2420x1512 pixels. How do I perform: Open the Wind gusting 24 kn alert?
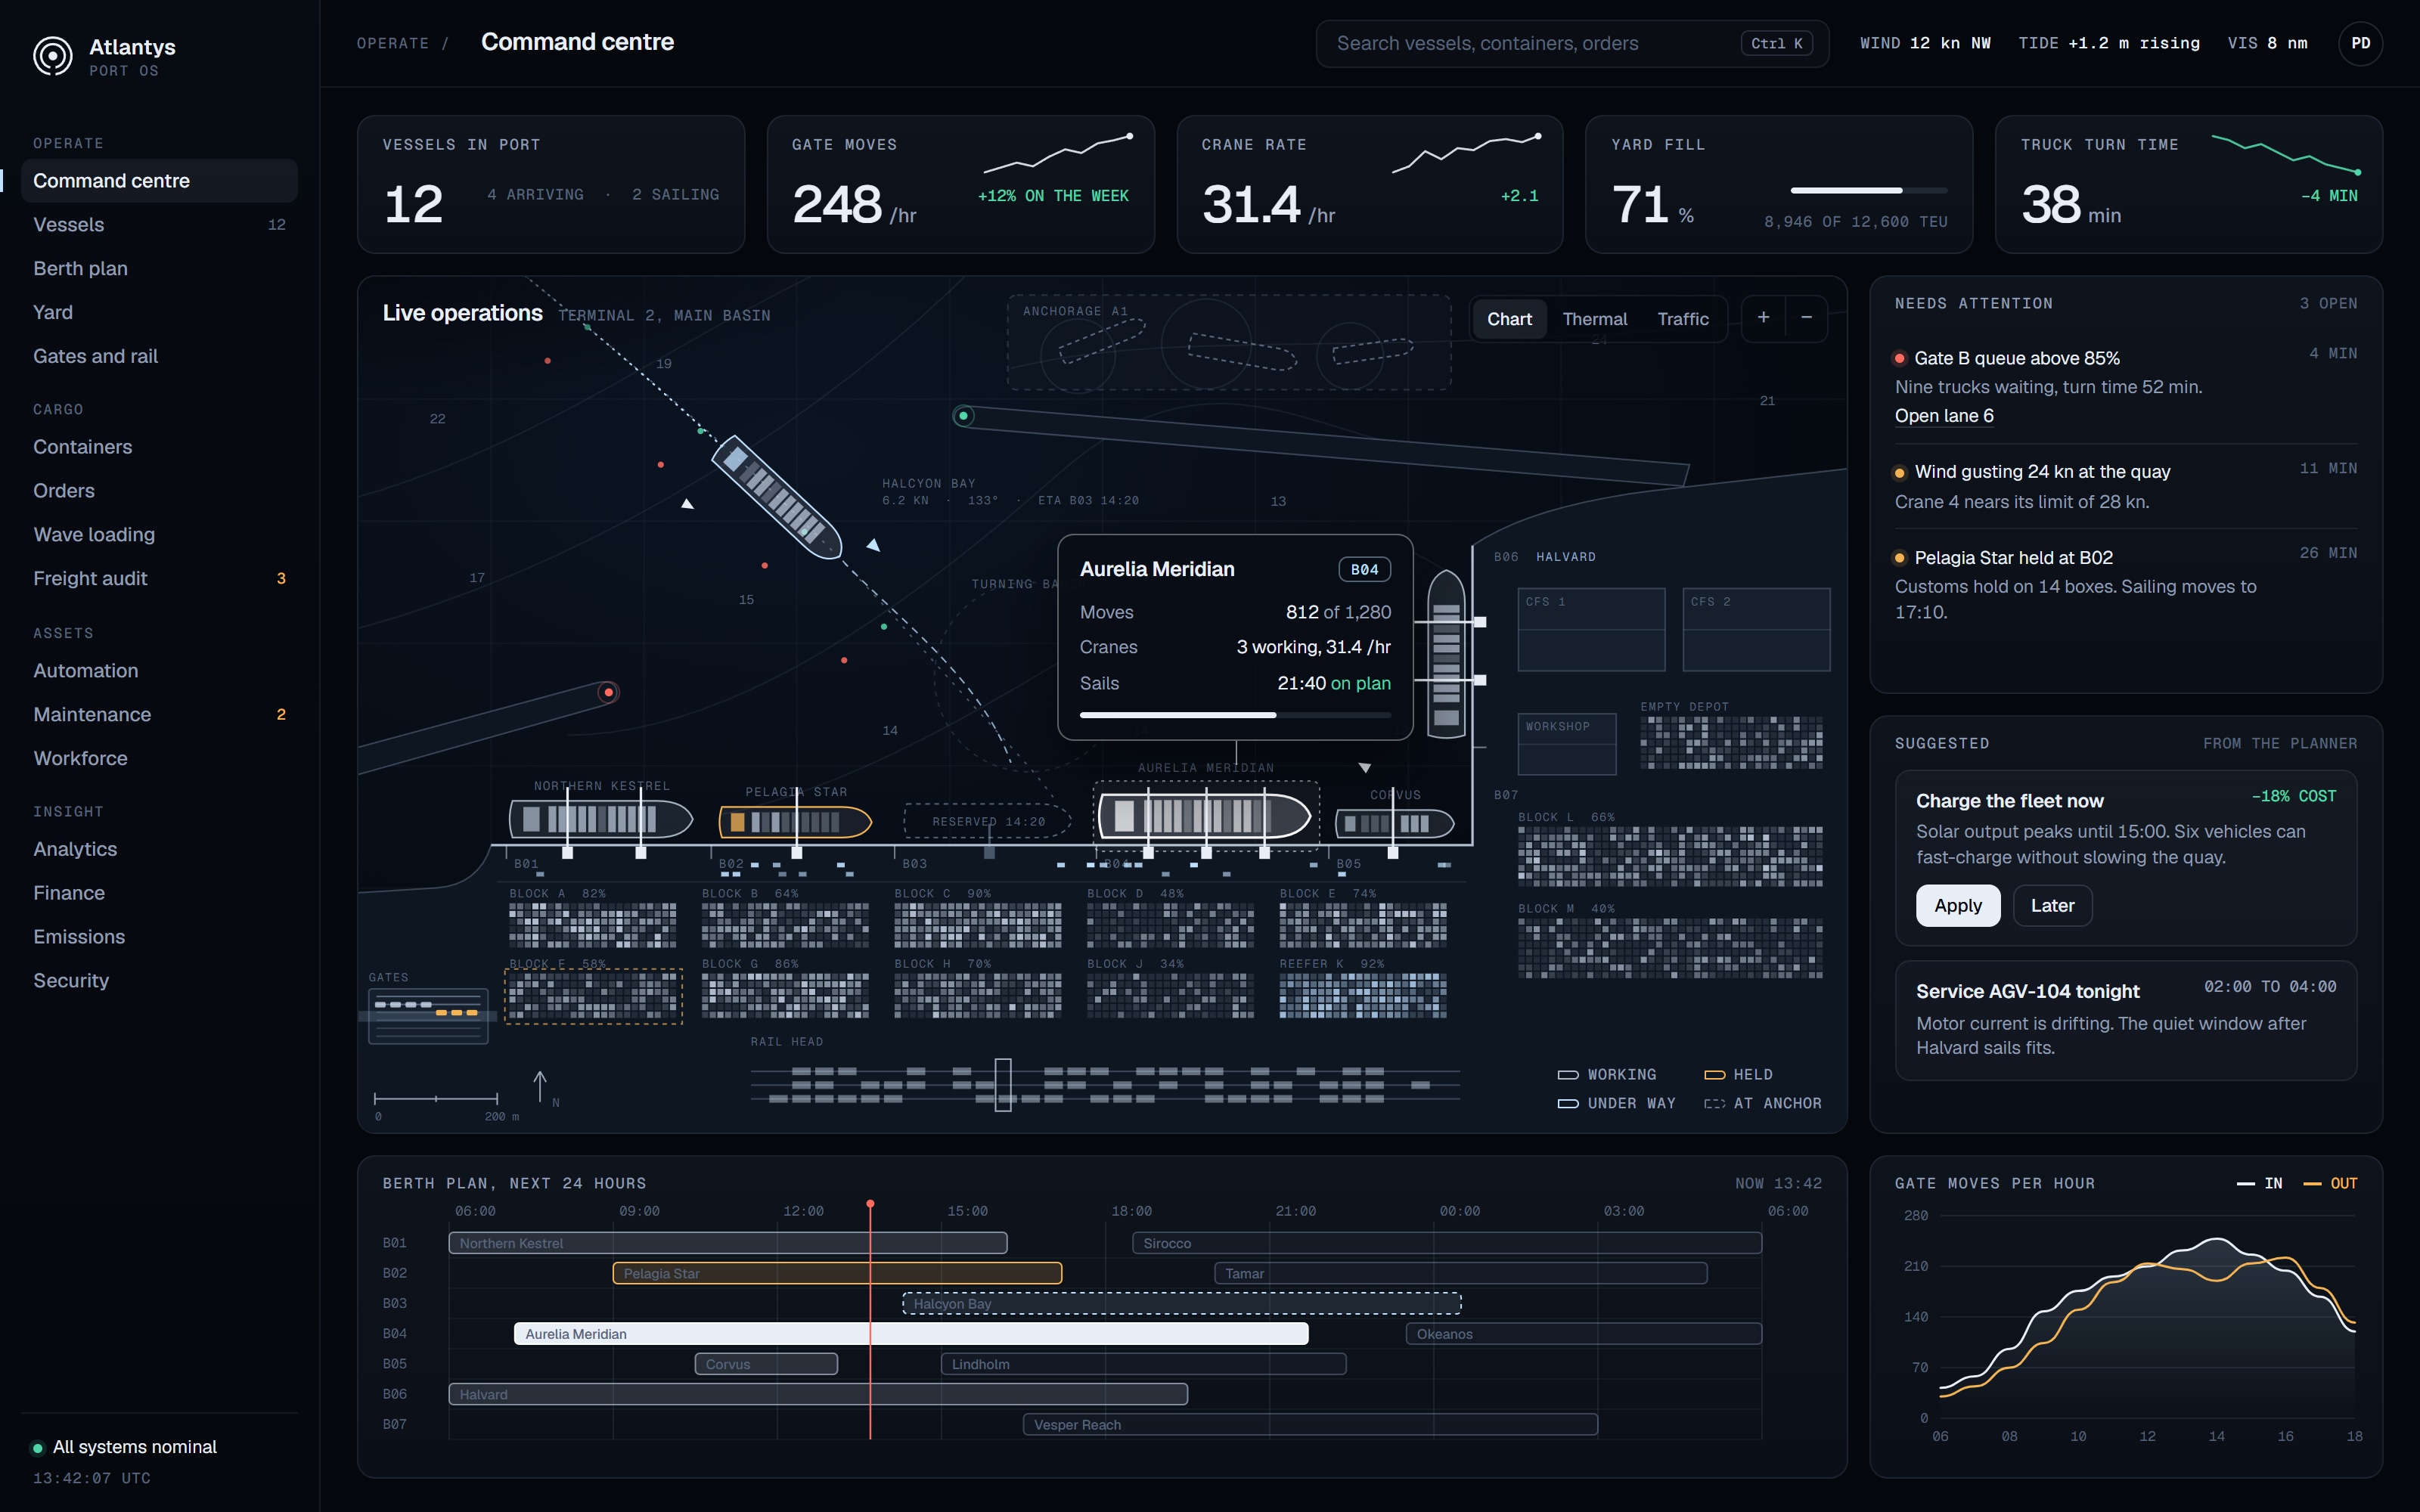[2125, 487]
